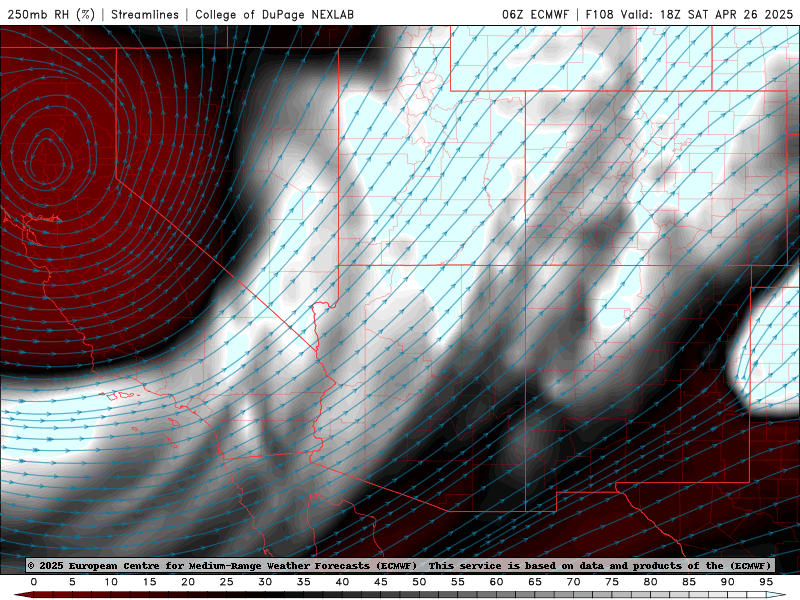Click the ECMWF copyright notice banner
Viewport: 800px width, 600px height.
(x=400, y=565)
